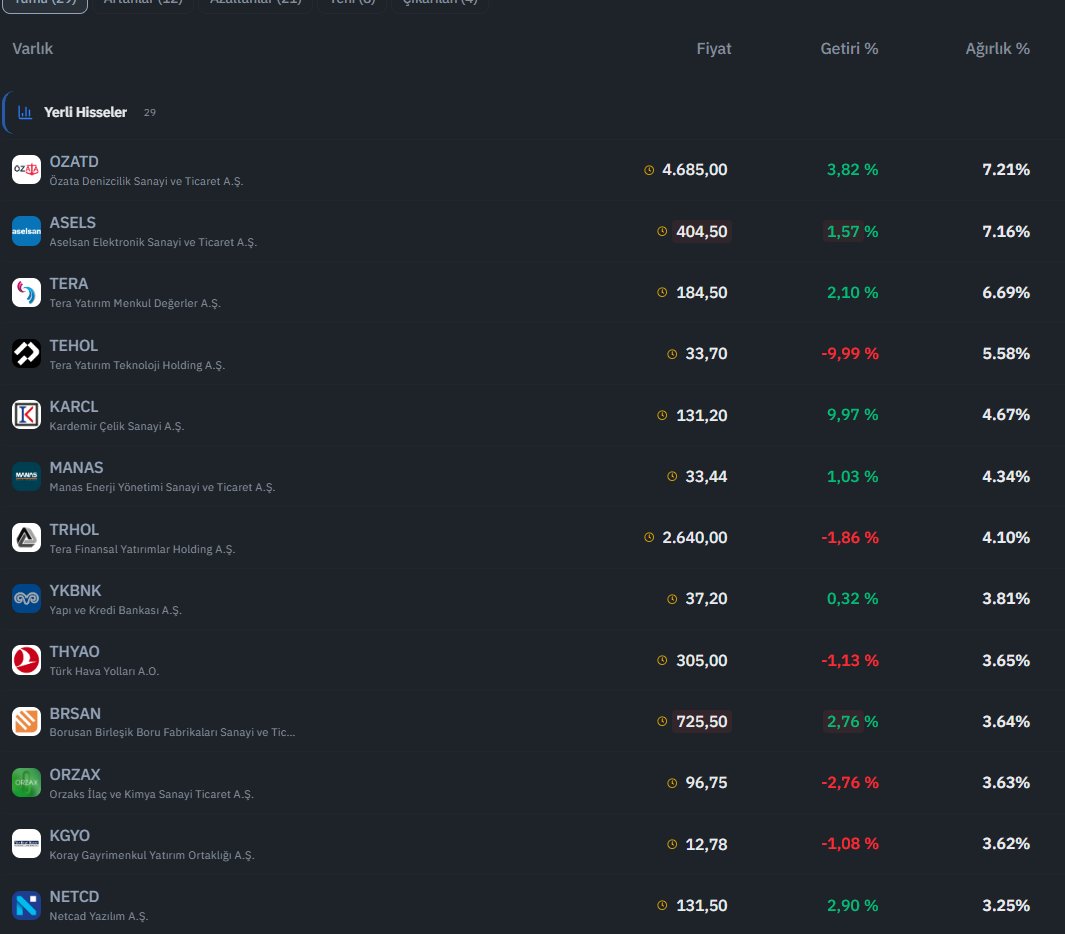The height and width of the screenshot is (934, 1065).
Task: Click the OZATD company logo
Action: click(26, 169)
